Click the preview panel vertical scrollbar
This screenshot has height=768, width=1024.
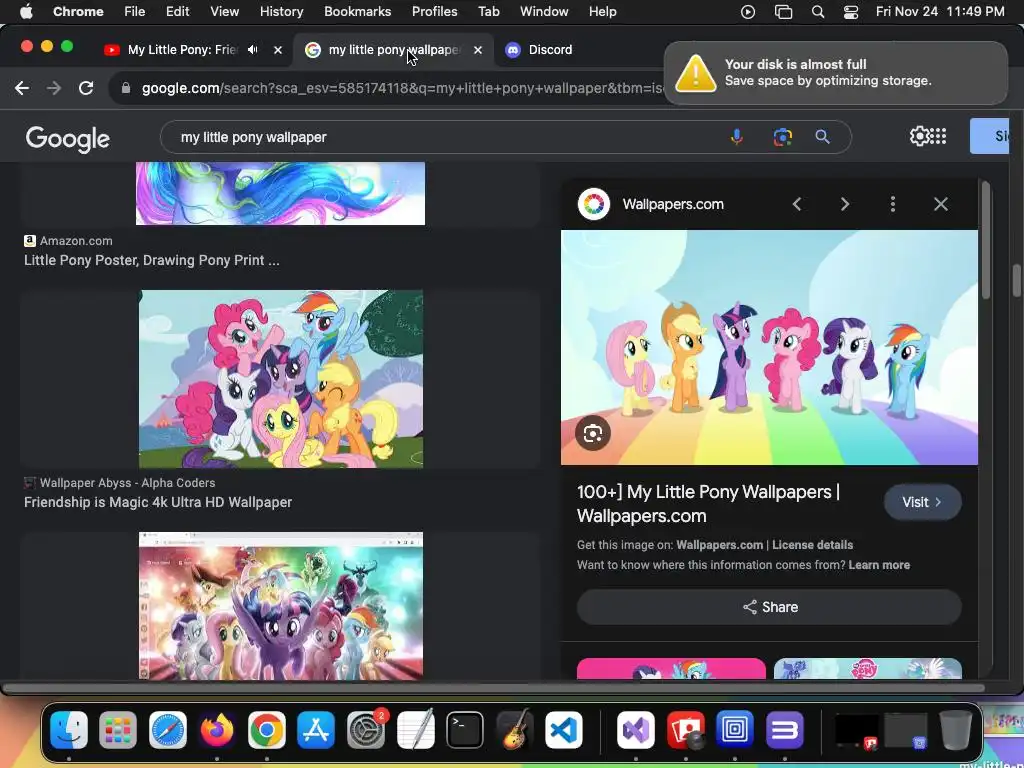[985, 240]
